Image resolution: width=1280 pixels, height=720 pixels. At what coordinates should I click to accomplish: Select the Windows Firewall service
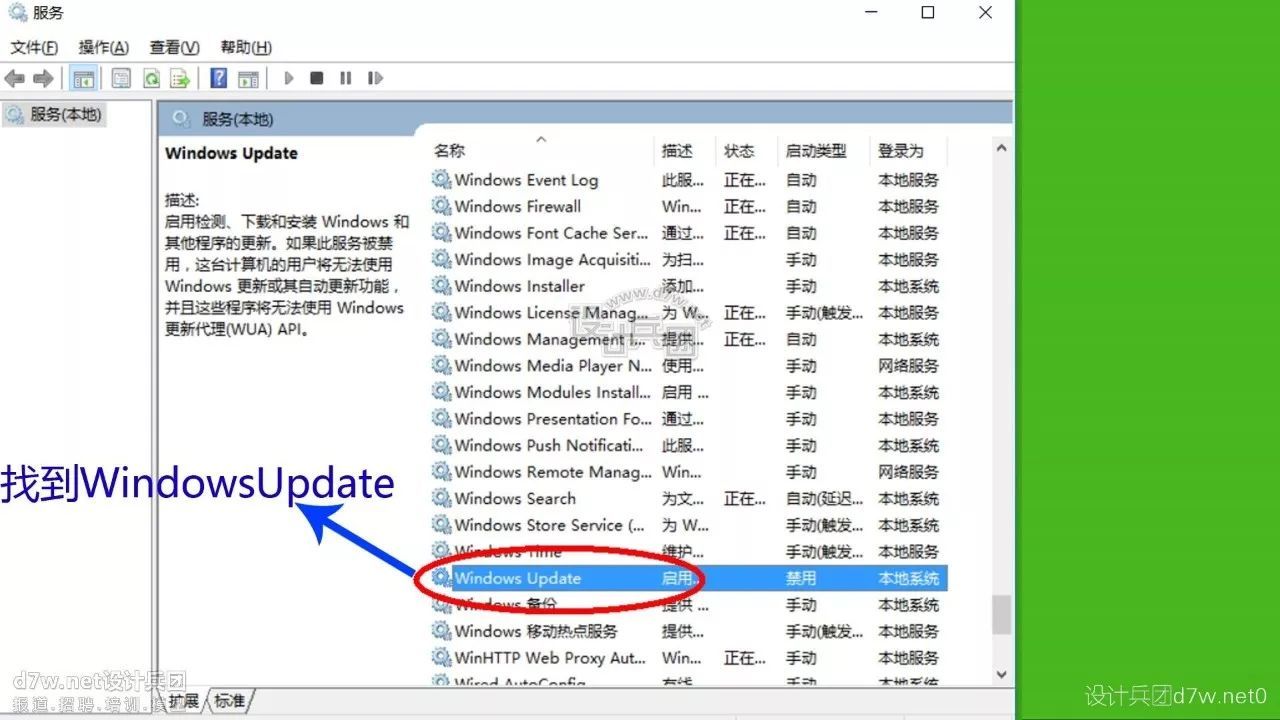(x=689, y=207)
